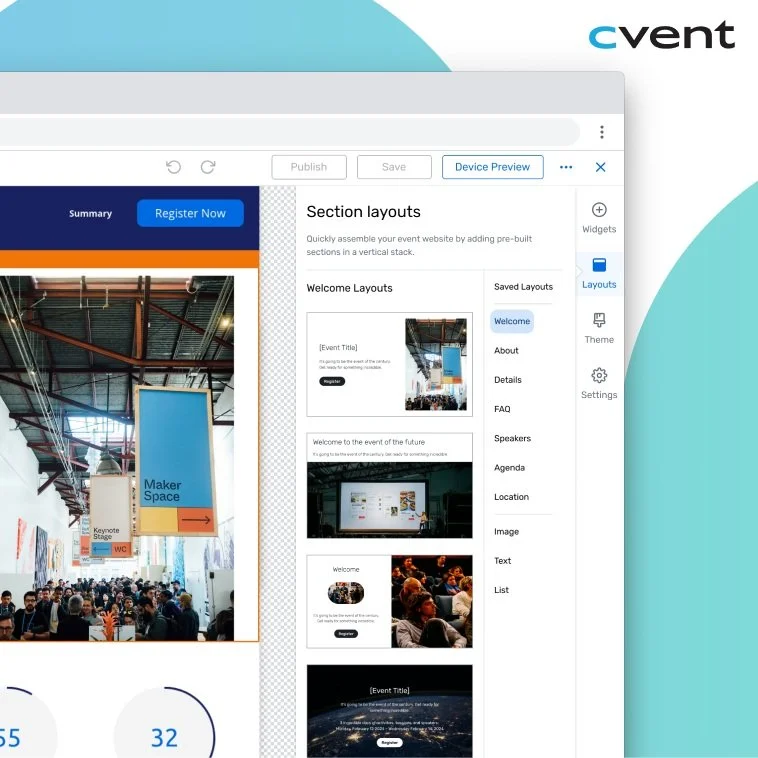Click the 'Section layouts' title

(364, 212)
